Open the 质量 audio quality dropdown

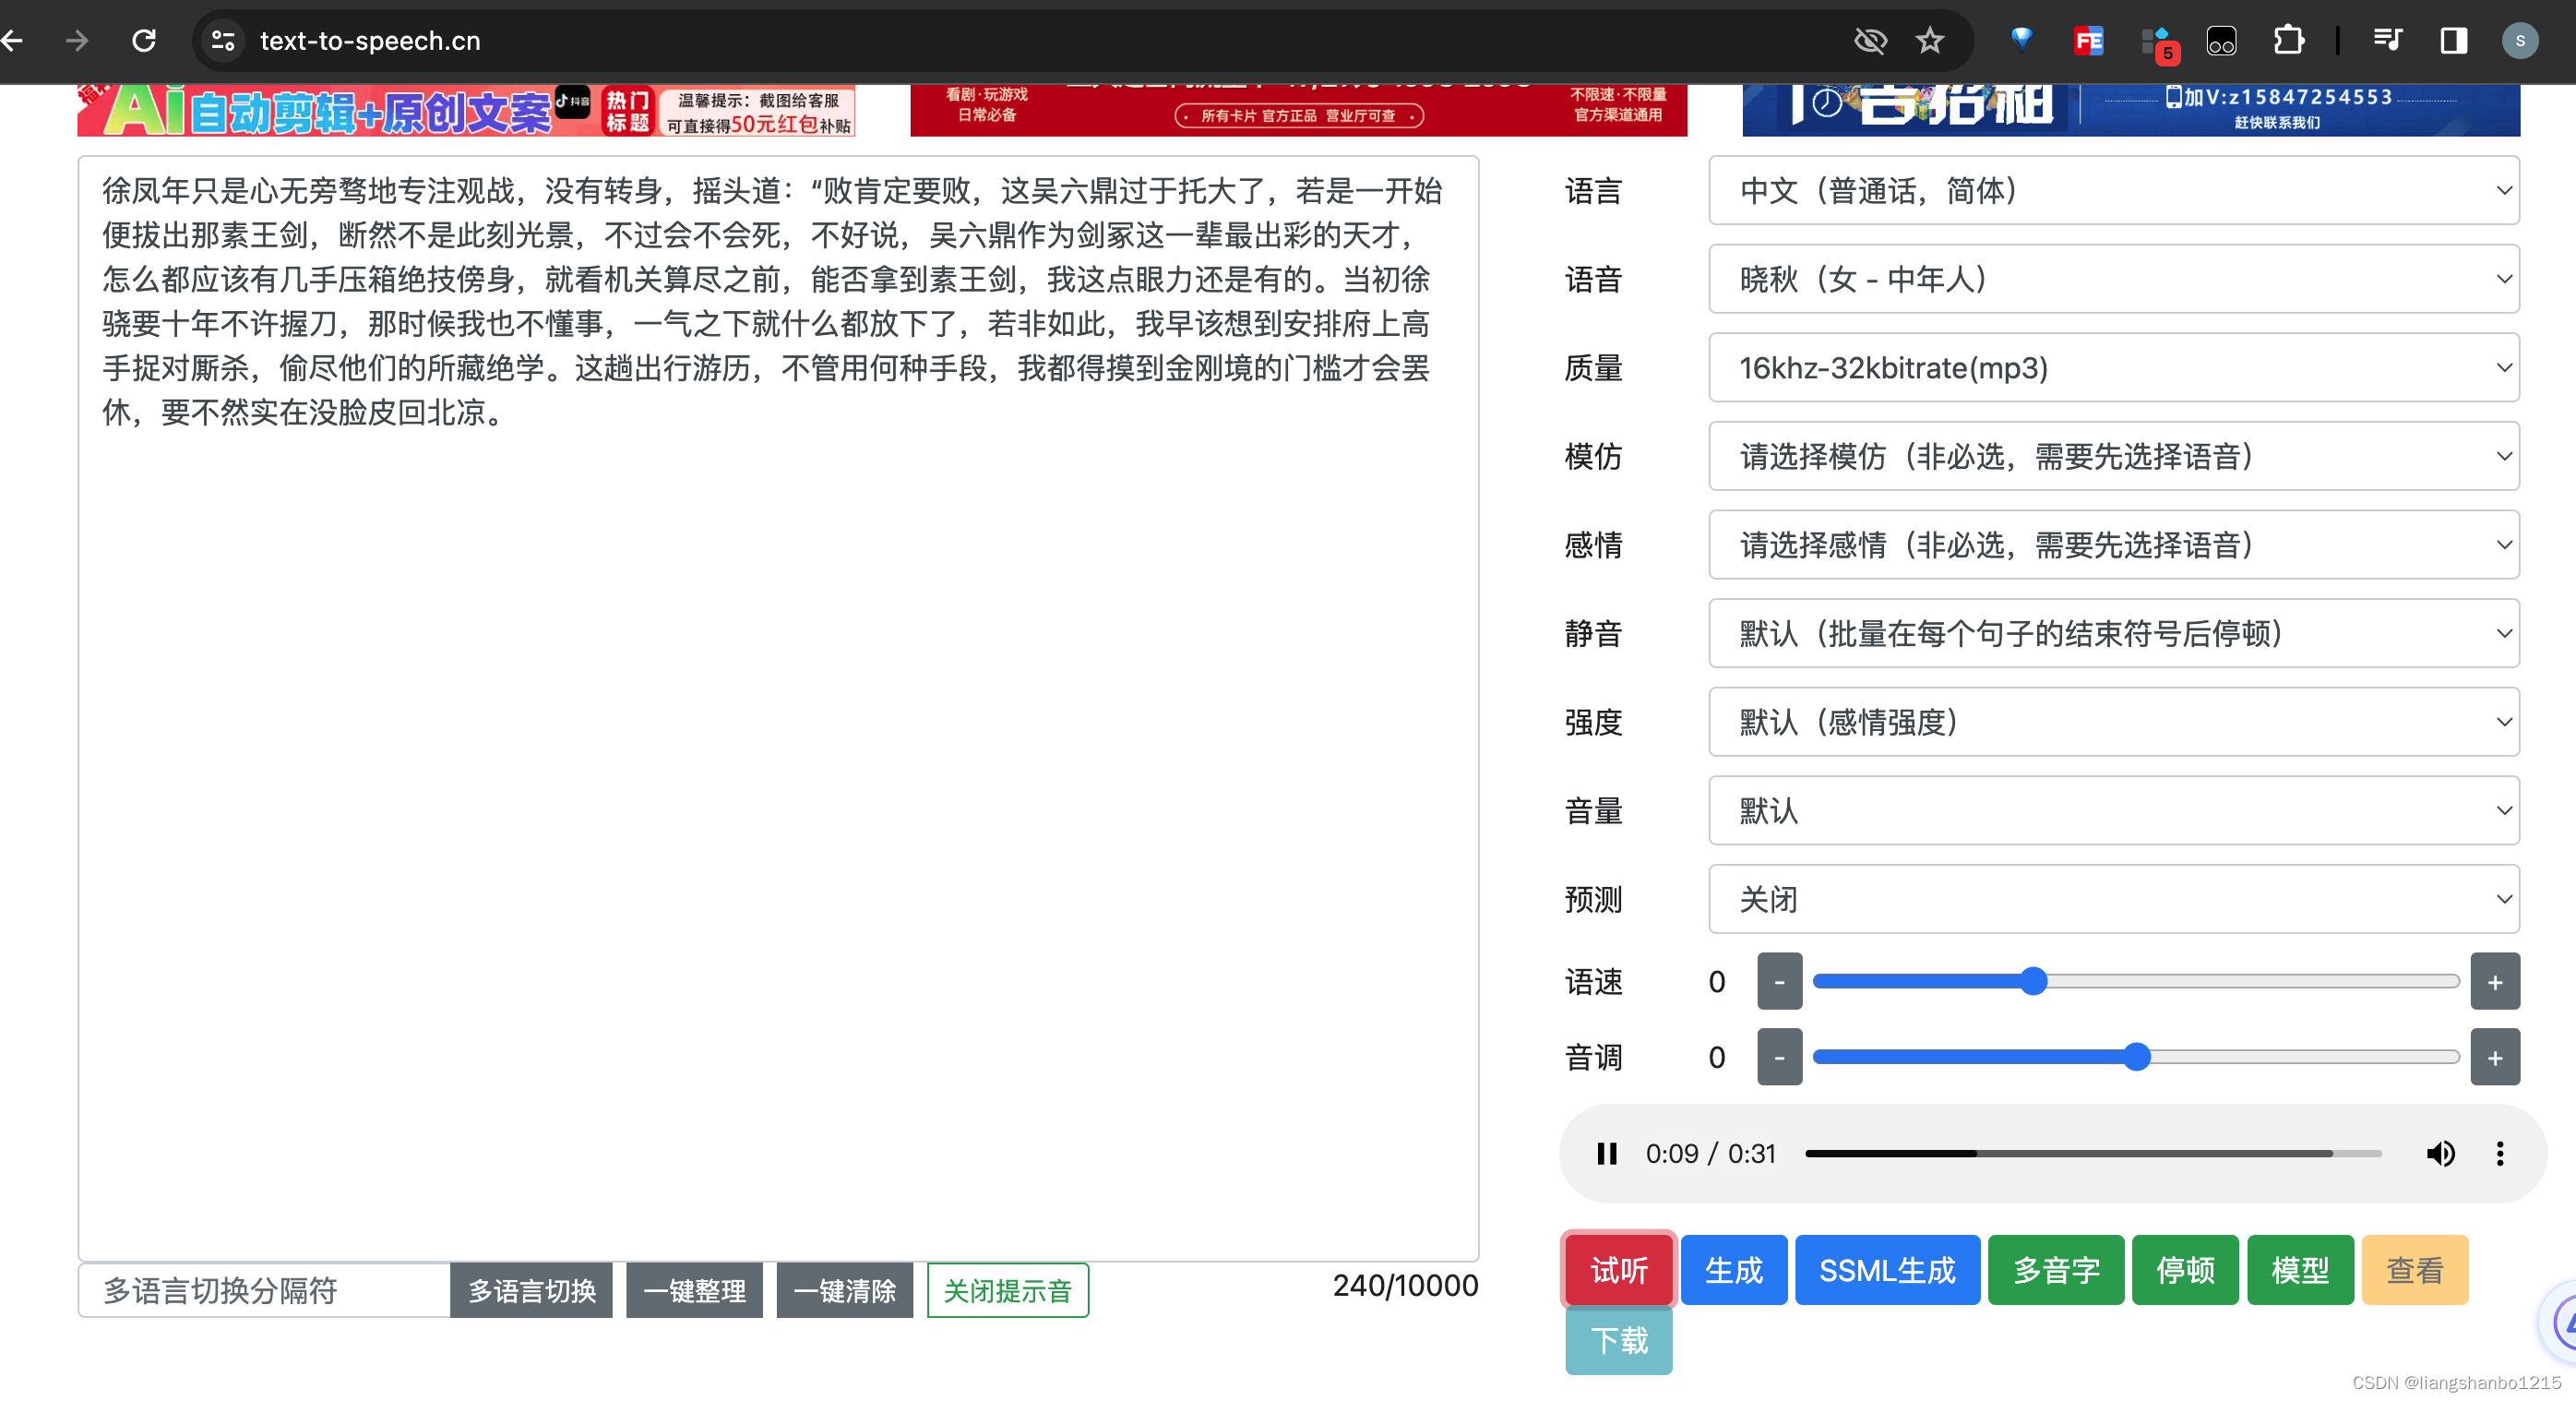(2113, 368)
